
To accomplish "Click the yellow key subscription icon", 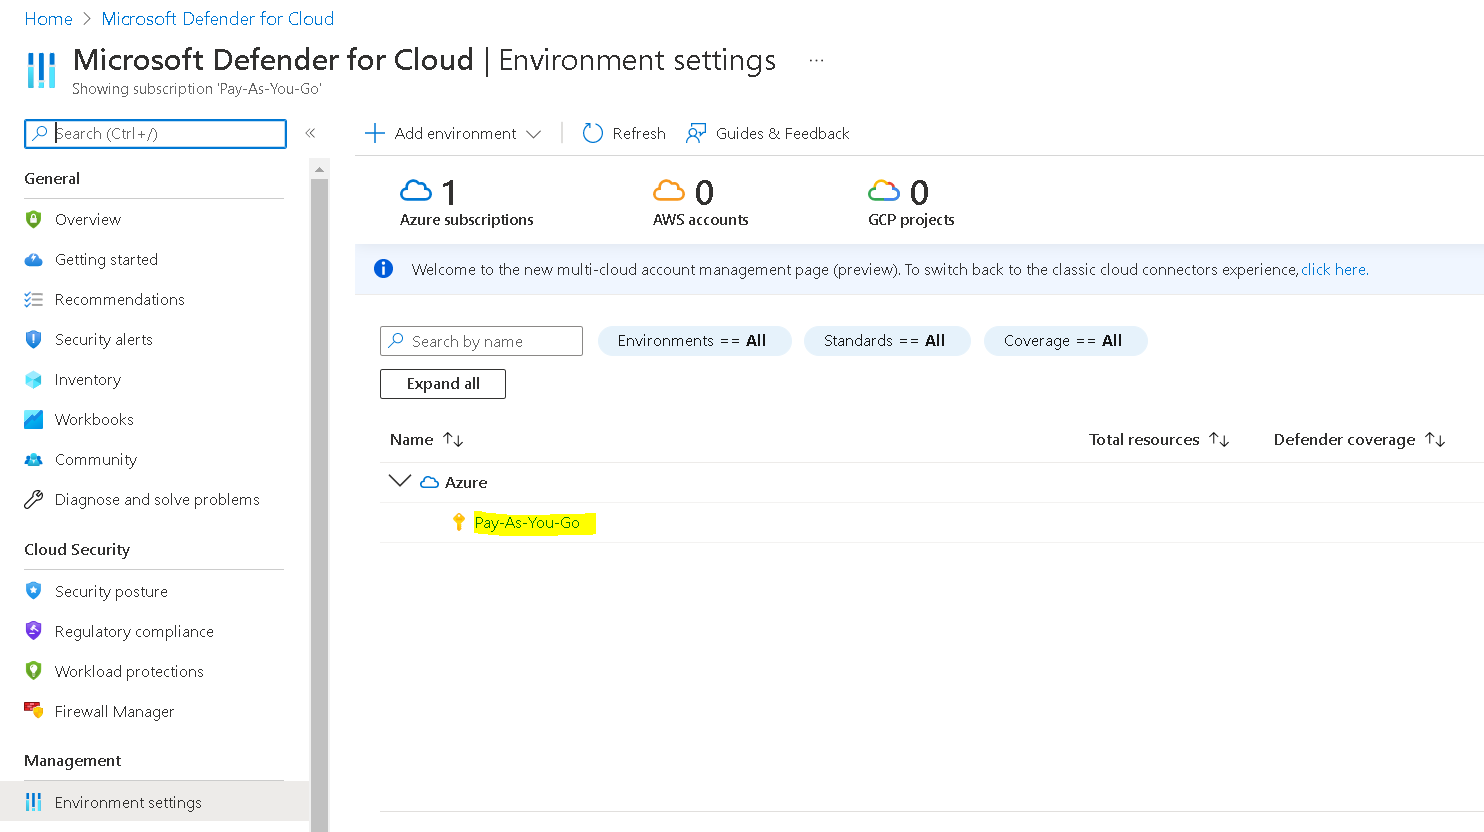I will tap(459, 522).
